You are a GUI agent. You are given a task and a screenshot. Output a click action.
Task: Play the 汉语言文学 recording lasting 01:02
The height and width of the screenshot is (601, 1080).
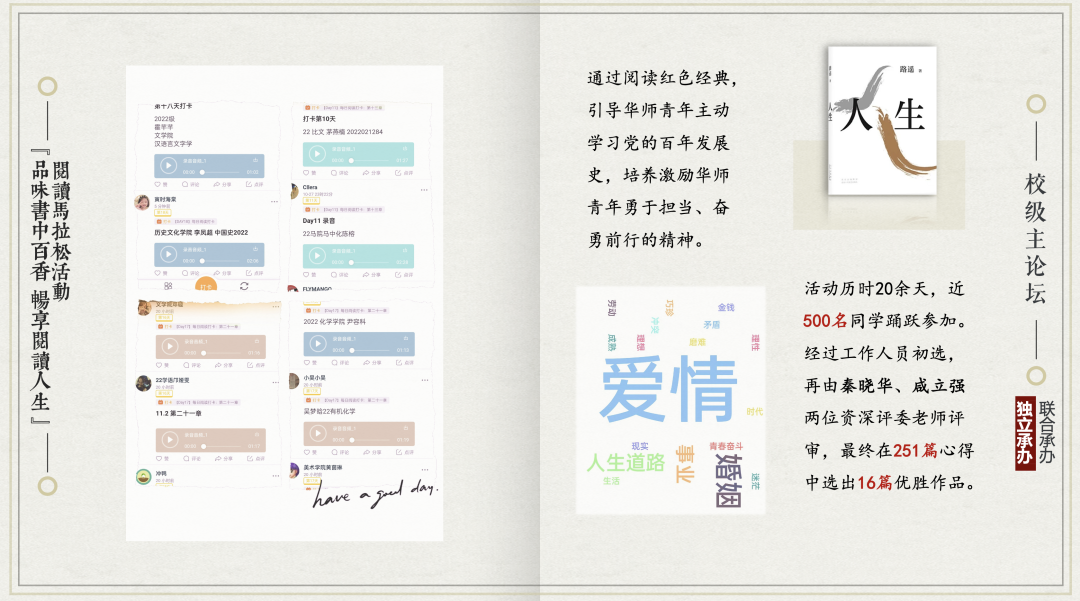pos(169,165)
